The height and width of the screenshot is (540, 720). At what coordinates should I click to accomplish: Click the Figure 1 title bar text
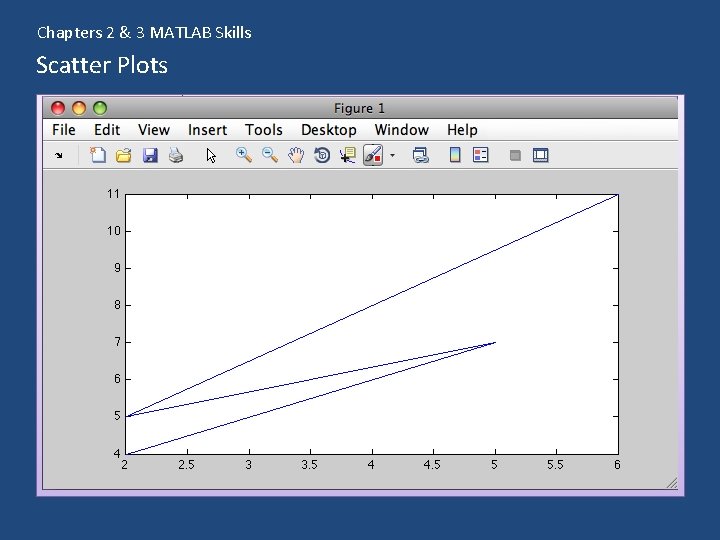tap(359, 108)
